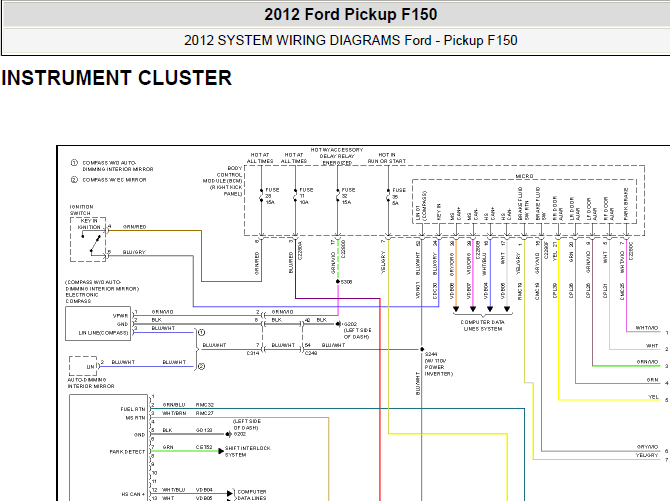Select the 'IGNITION SWITCH' label

[82, 210]
